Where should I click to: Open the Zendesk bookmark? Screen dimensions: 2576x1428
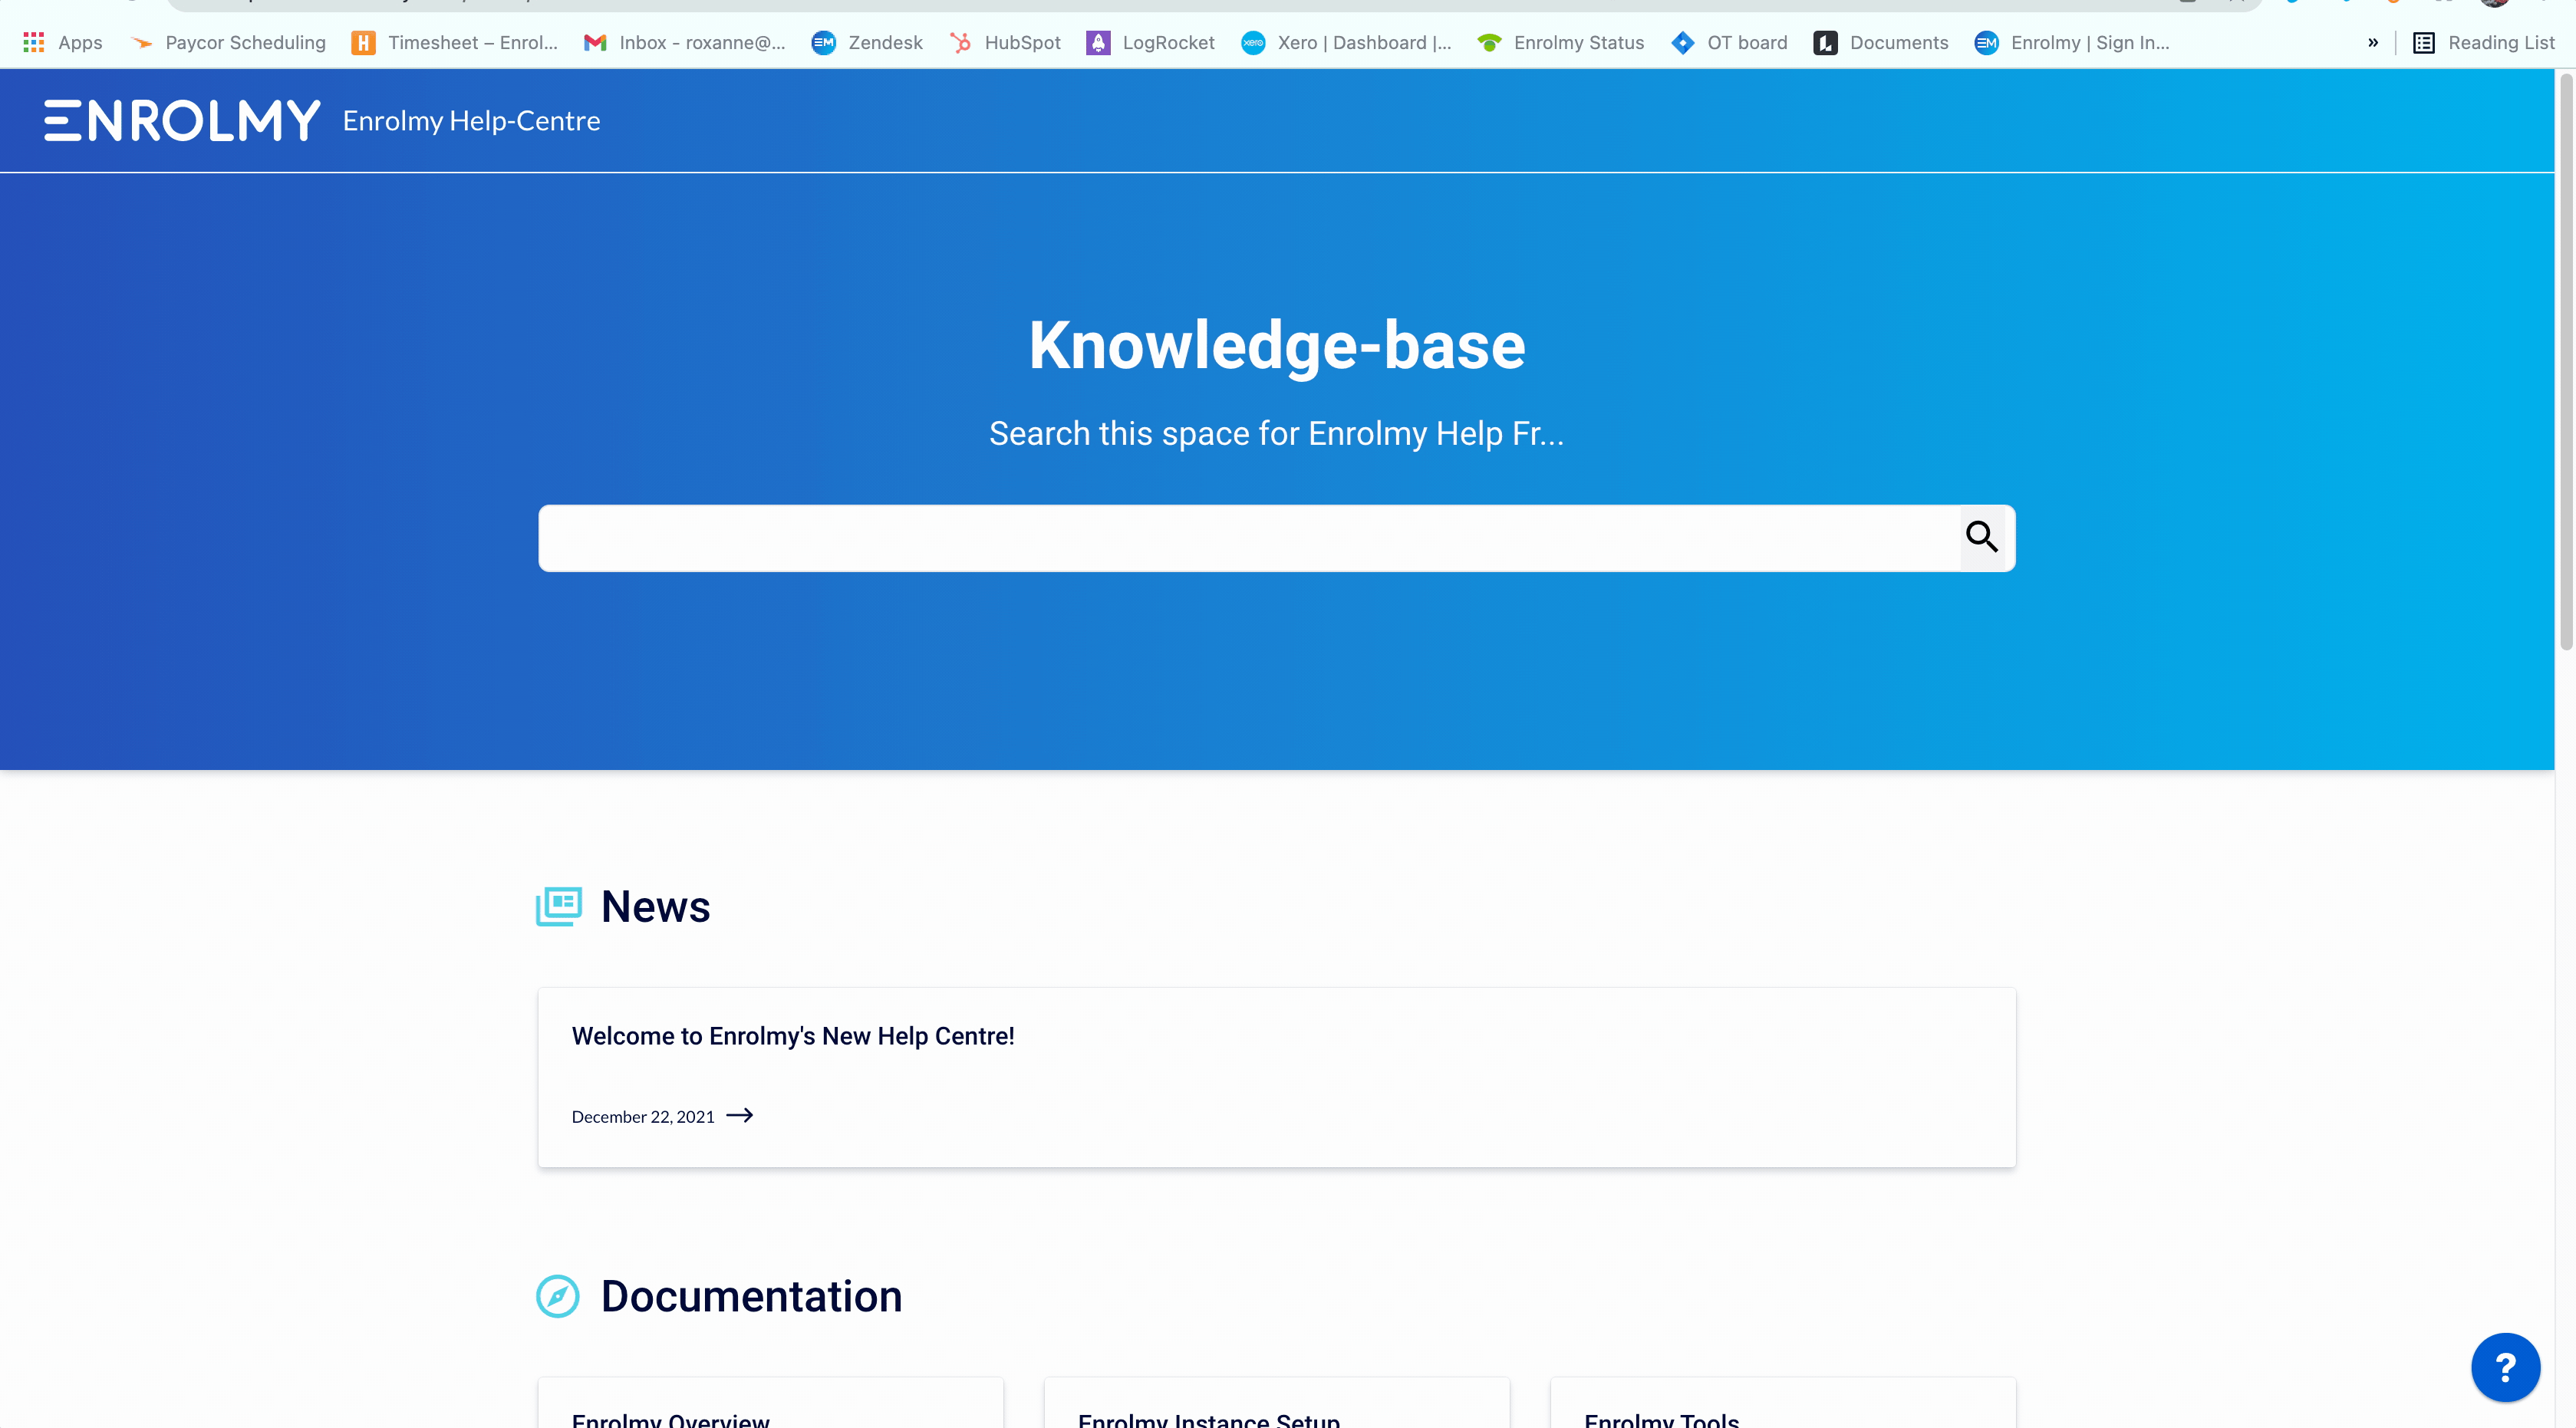(868, 43)
